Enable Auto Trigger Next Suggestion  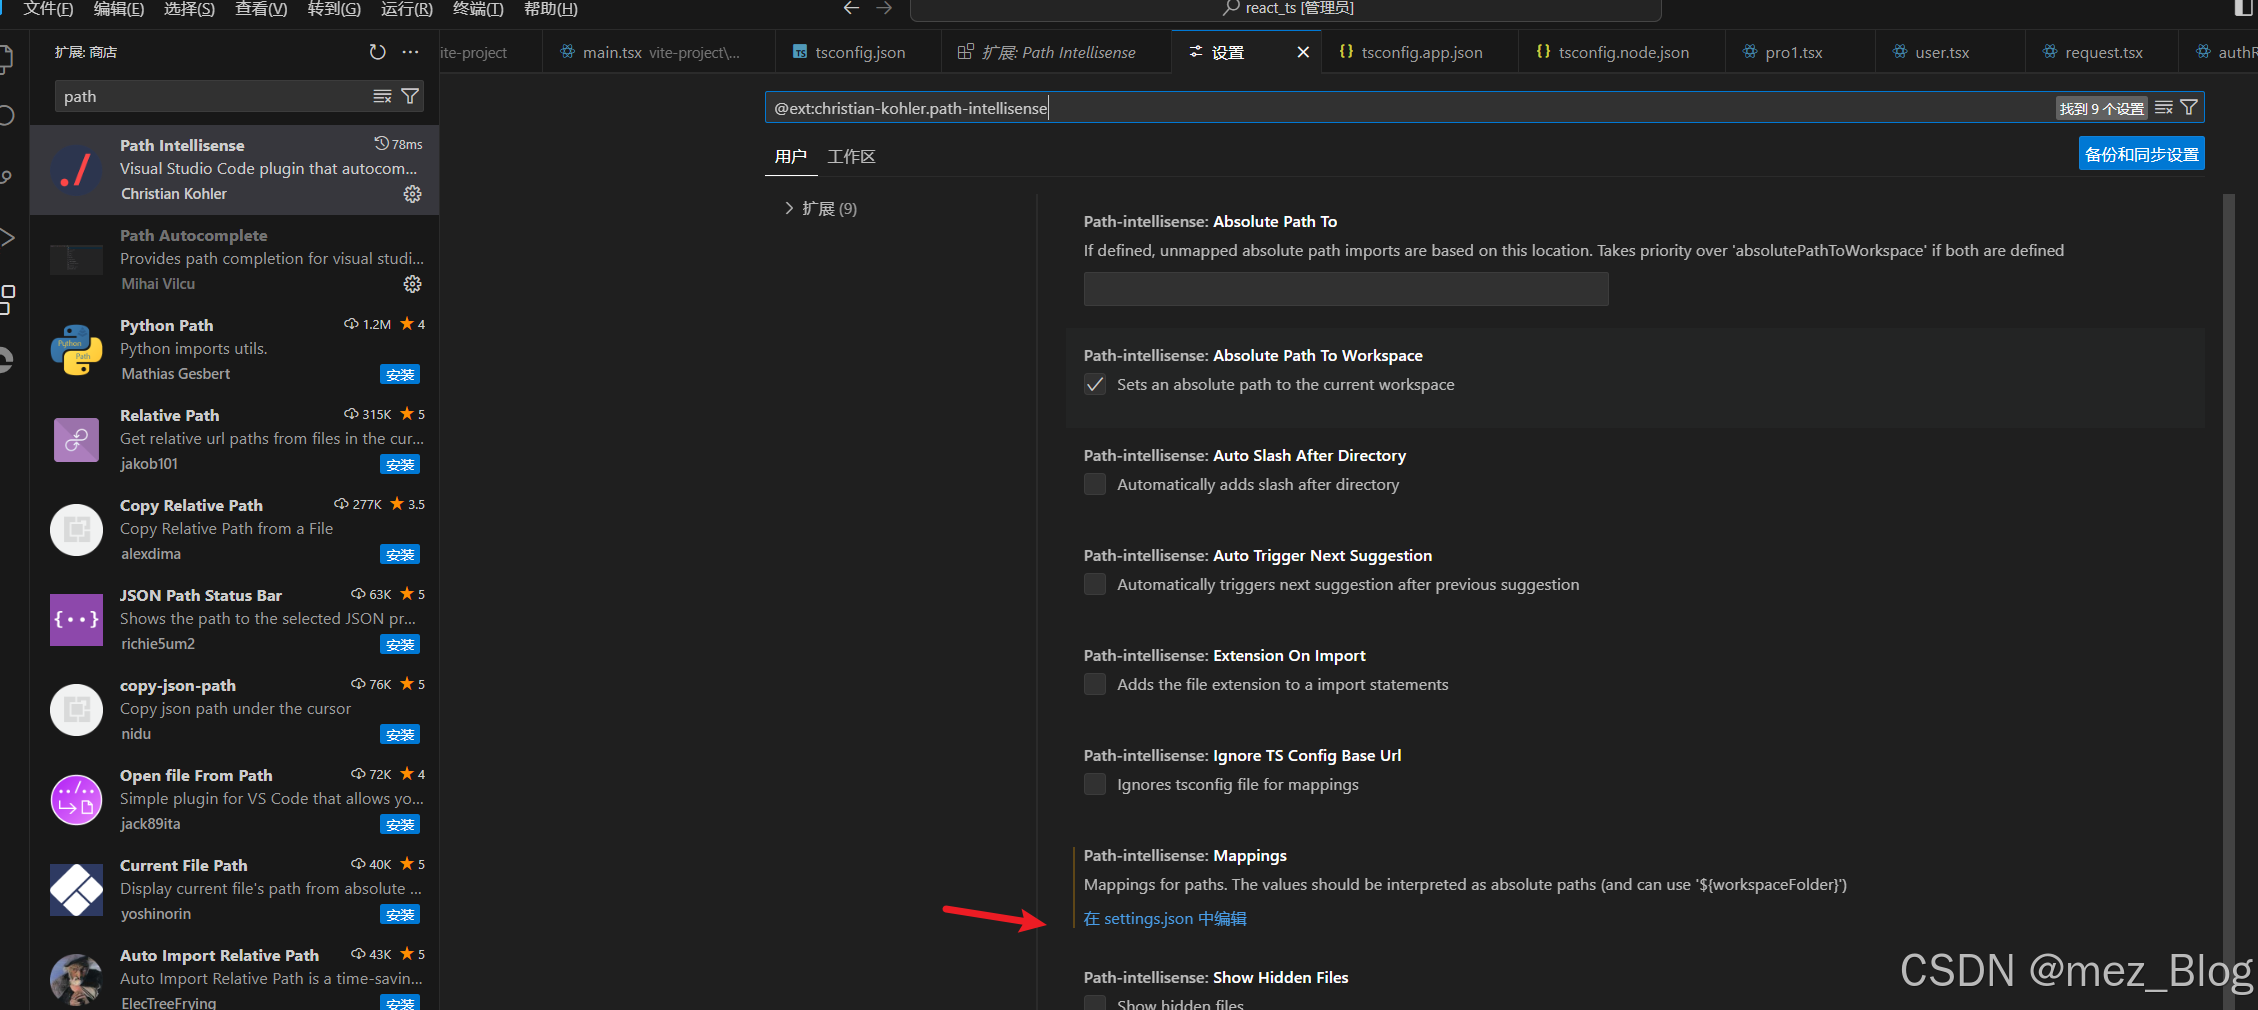(x=1095, y=585)
